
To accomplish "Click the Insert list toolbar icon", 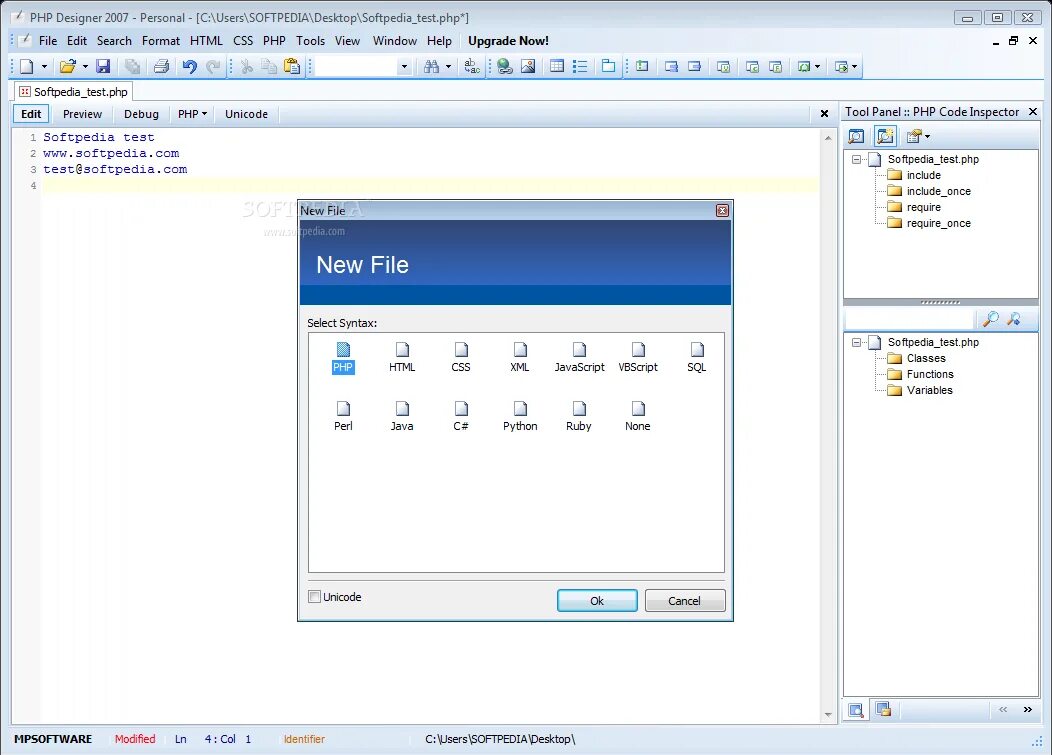I will (x=580, y=66).
